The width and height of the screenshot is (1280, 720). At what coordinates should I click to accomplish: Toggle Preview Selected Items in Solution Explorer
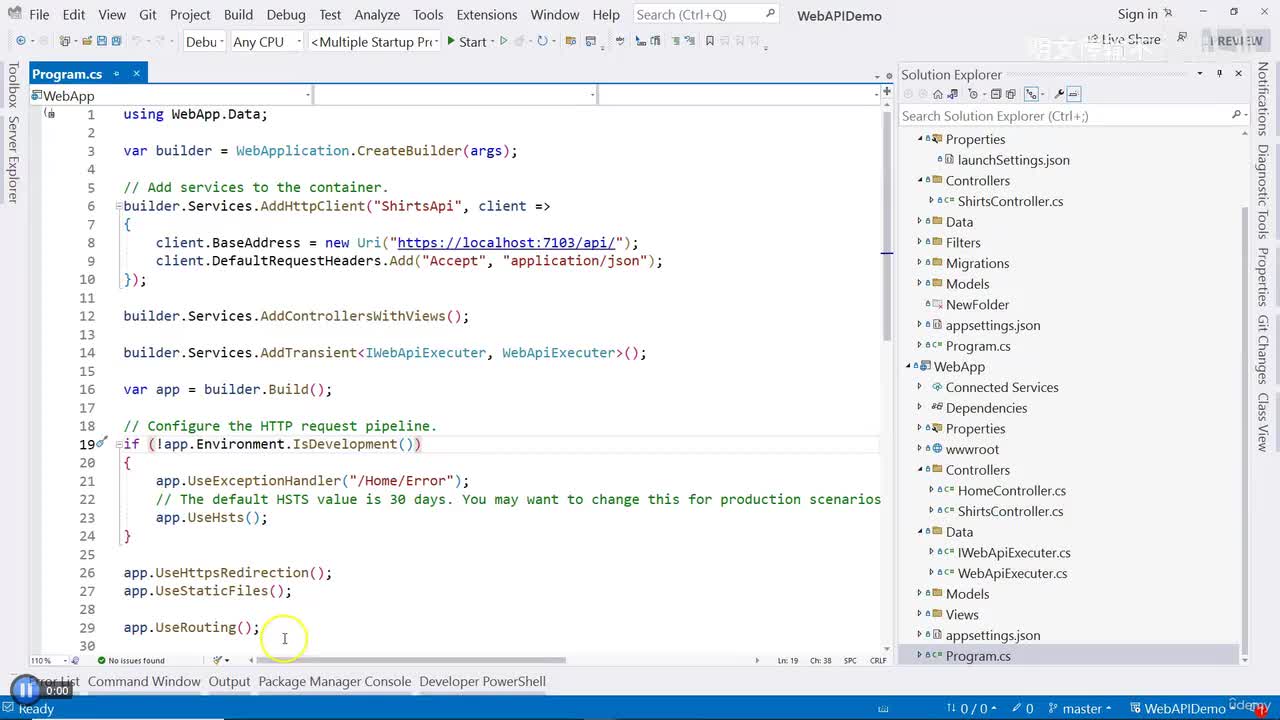[x=1073, y=94]
